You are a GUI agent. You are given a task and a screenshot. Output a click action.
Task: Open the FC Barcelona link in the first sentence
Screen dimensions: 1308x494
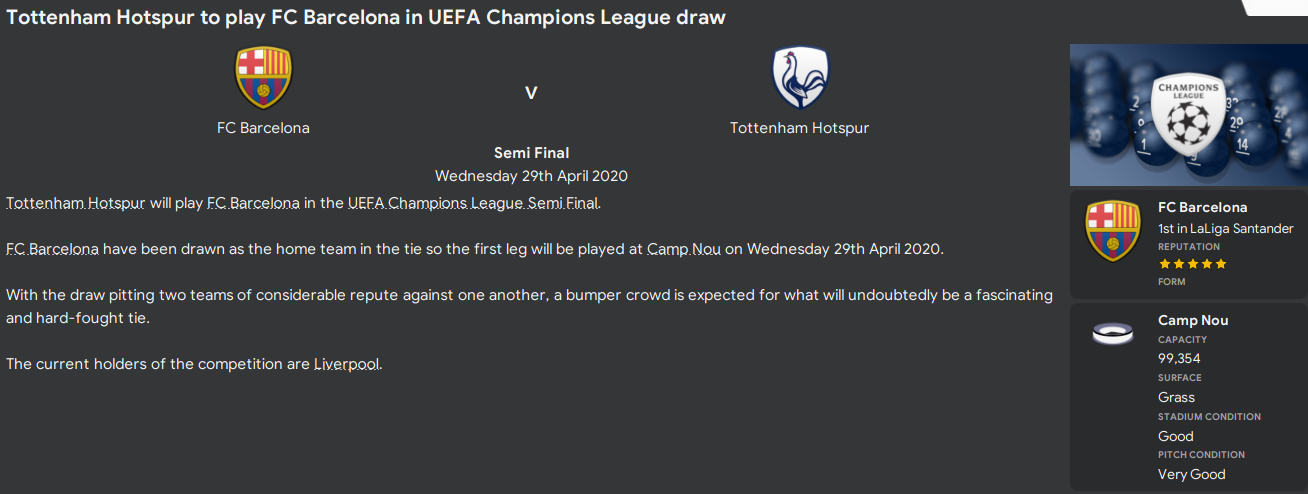point(253,203)
